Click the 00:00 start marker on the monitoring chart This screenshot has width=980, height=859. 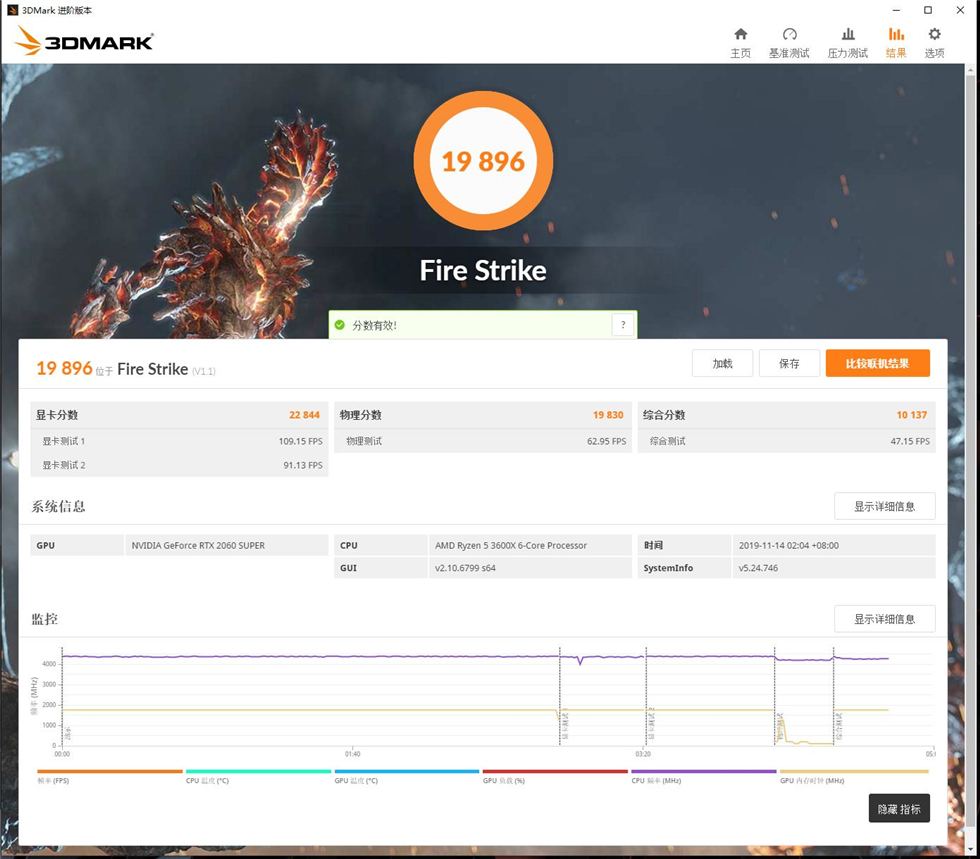62,754
